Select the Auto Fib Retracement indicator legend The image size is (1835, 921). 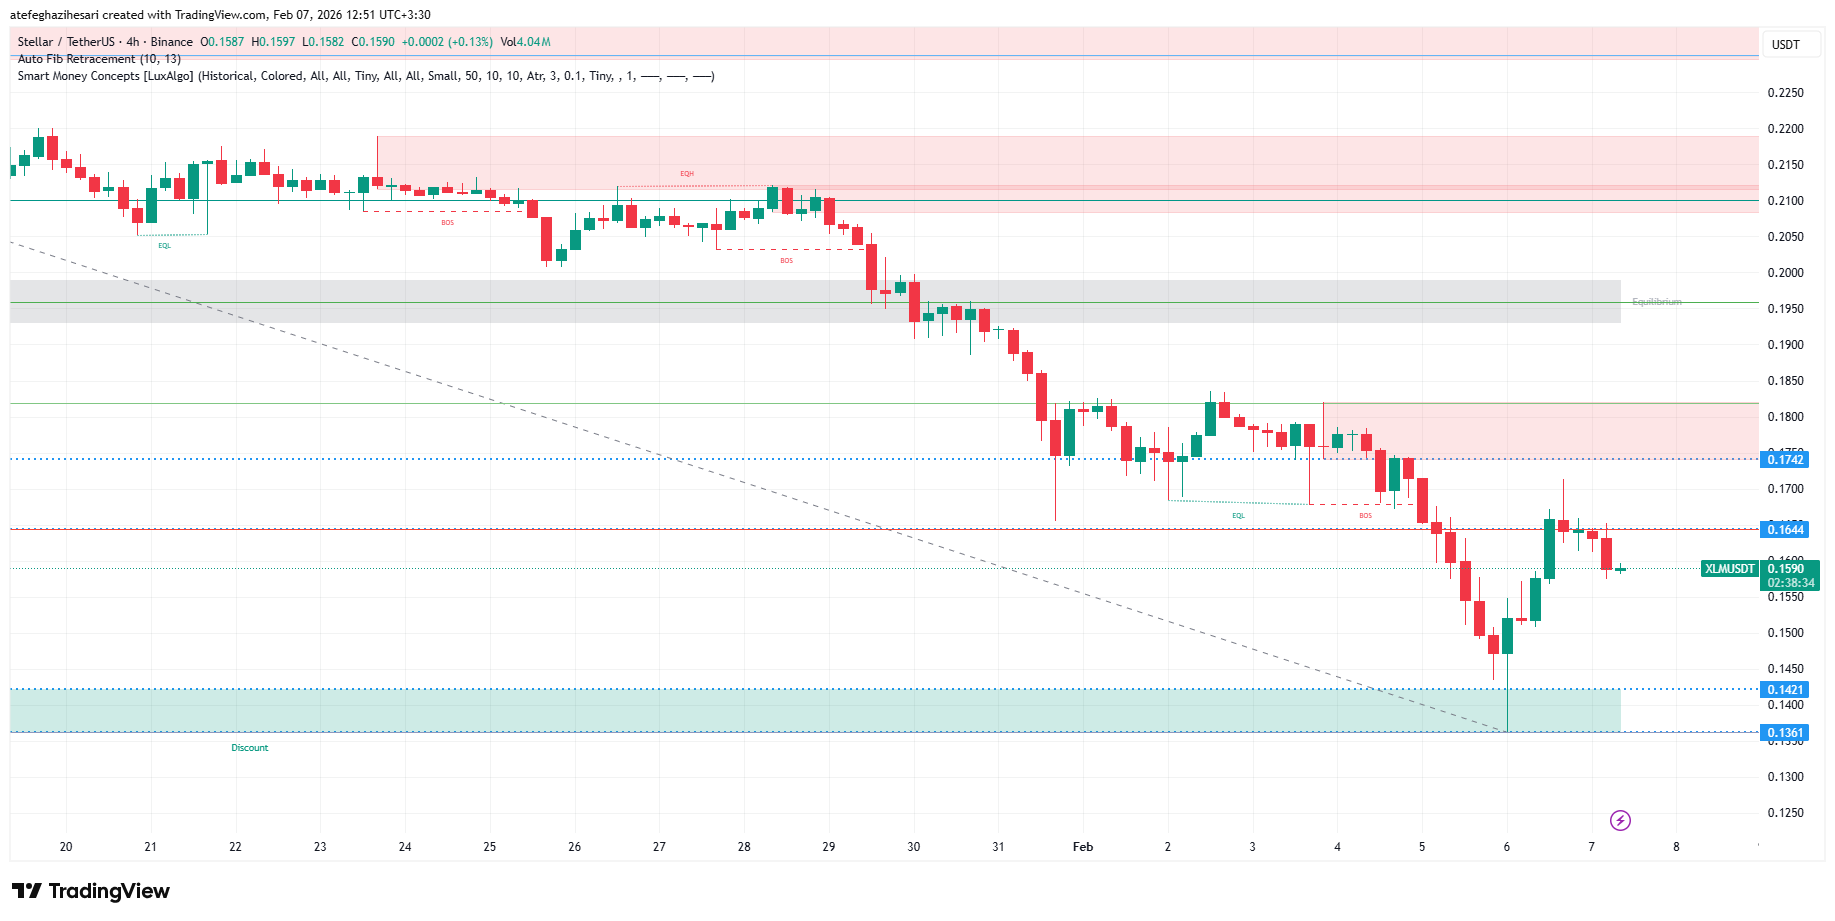pos(99,59)
